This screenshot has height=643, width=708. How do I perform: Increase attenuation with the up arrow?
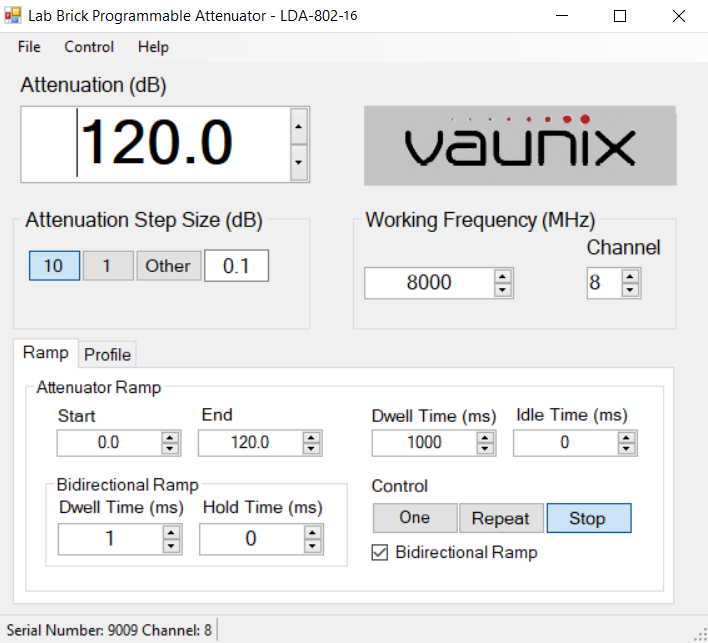[x=298, y=127]
